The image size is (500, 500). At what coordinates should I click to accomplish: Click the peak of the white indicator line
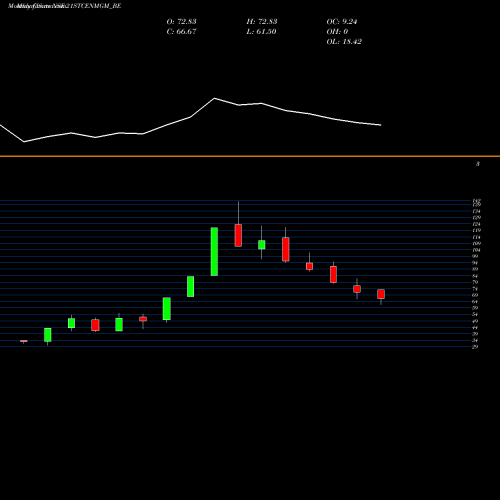pos(214,98)
